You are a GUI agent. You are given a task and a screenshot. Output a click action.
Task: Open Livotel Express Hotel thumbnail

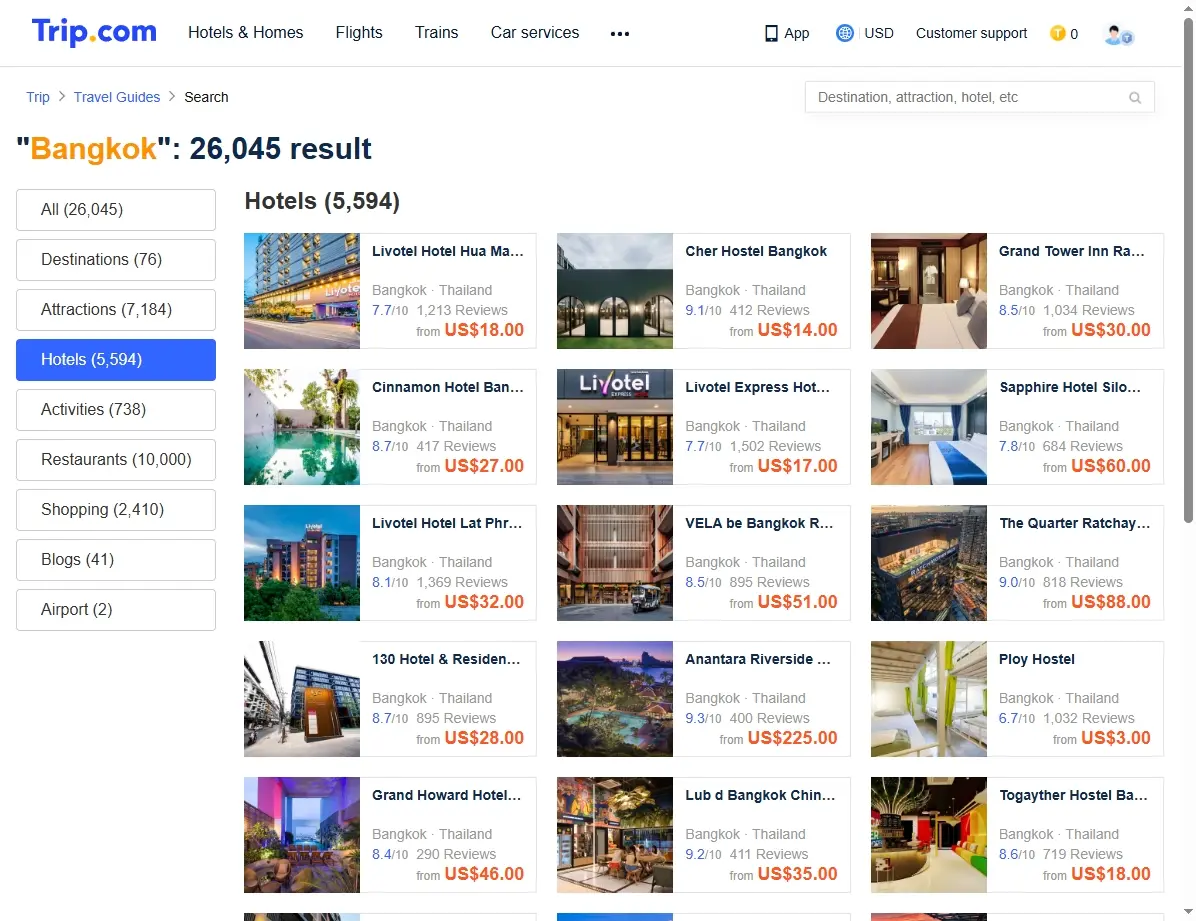615,427
